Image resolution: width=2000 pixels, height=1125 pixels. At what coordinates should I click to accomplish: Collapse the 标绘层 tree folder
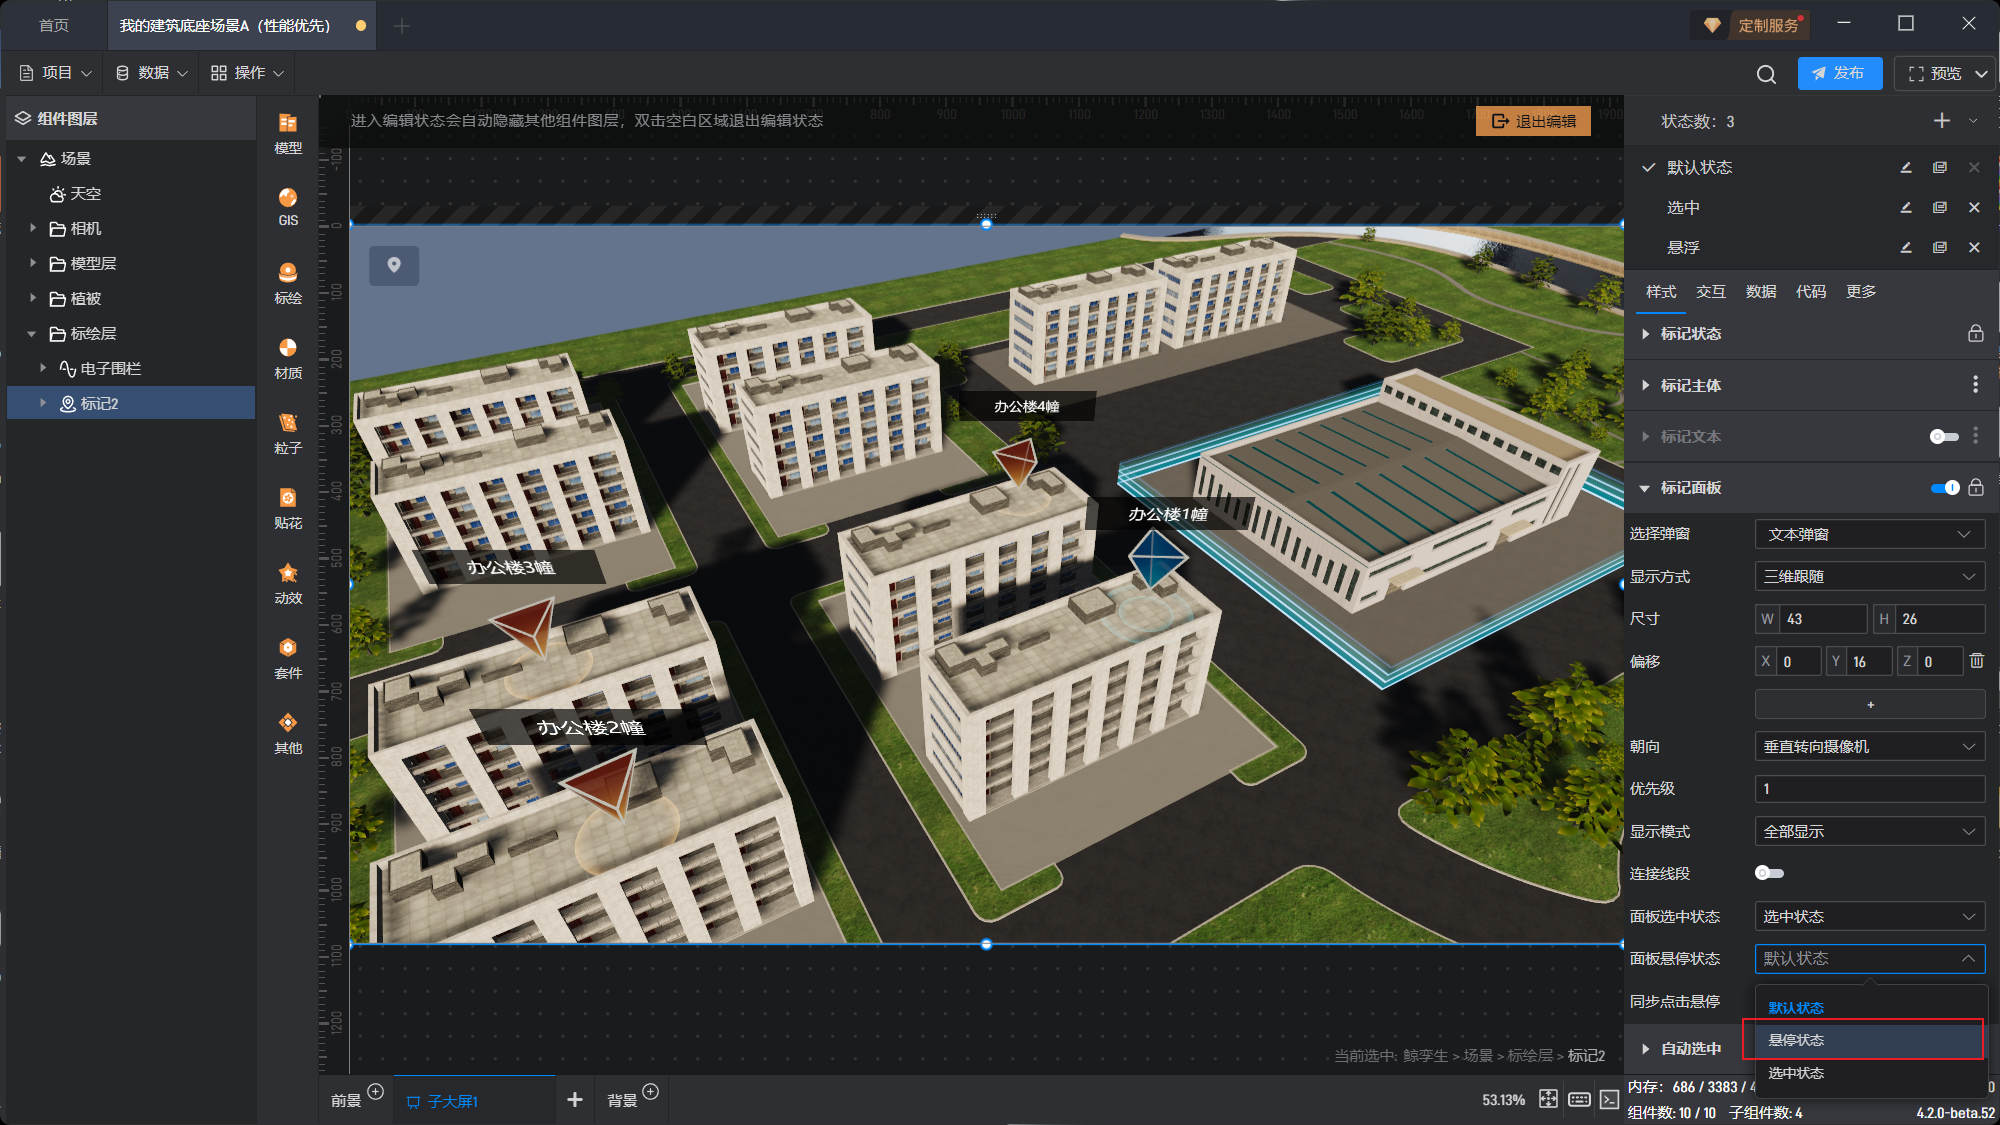pyautogui.click(x=31, y=334)
